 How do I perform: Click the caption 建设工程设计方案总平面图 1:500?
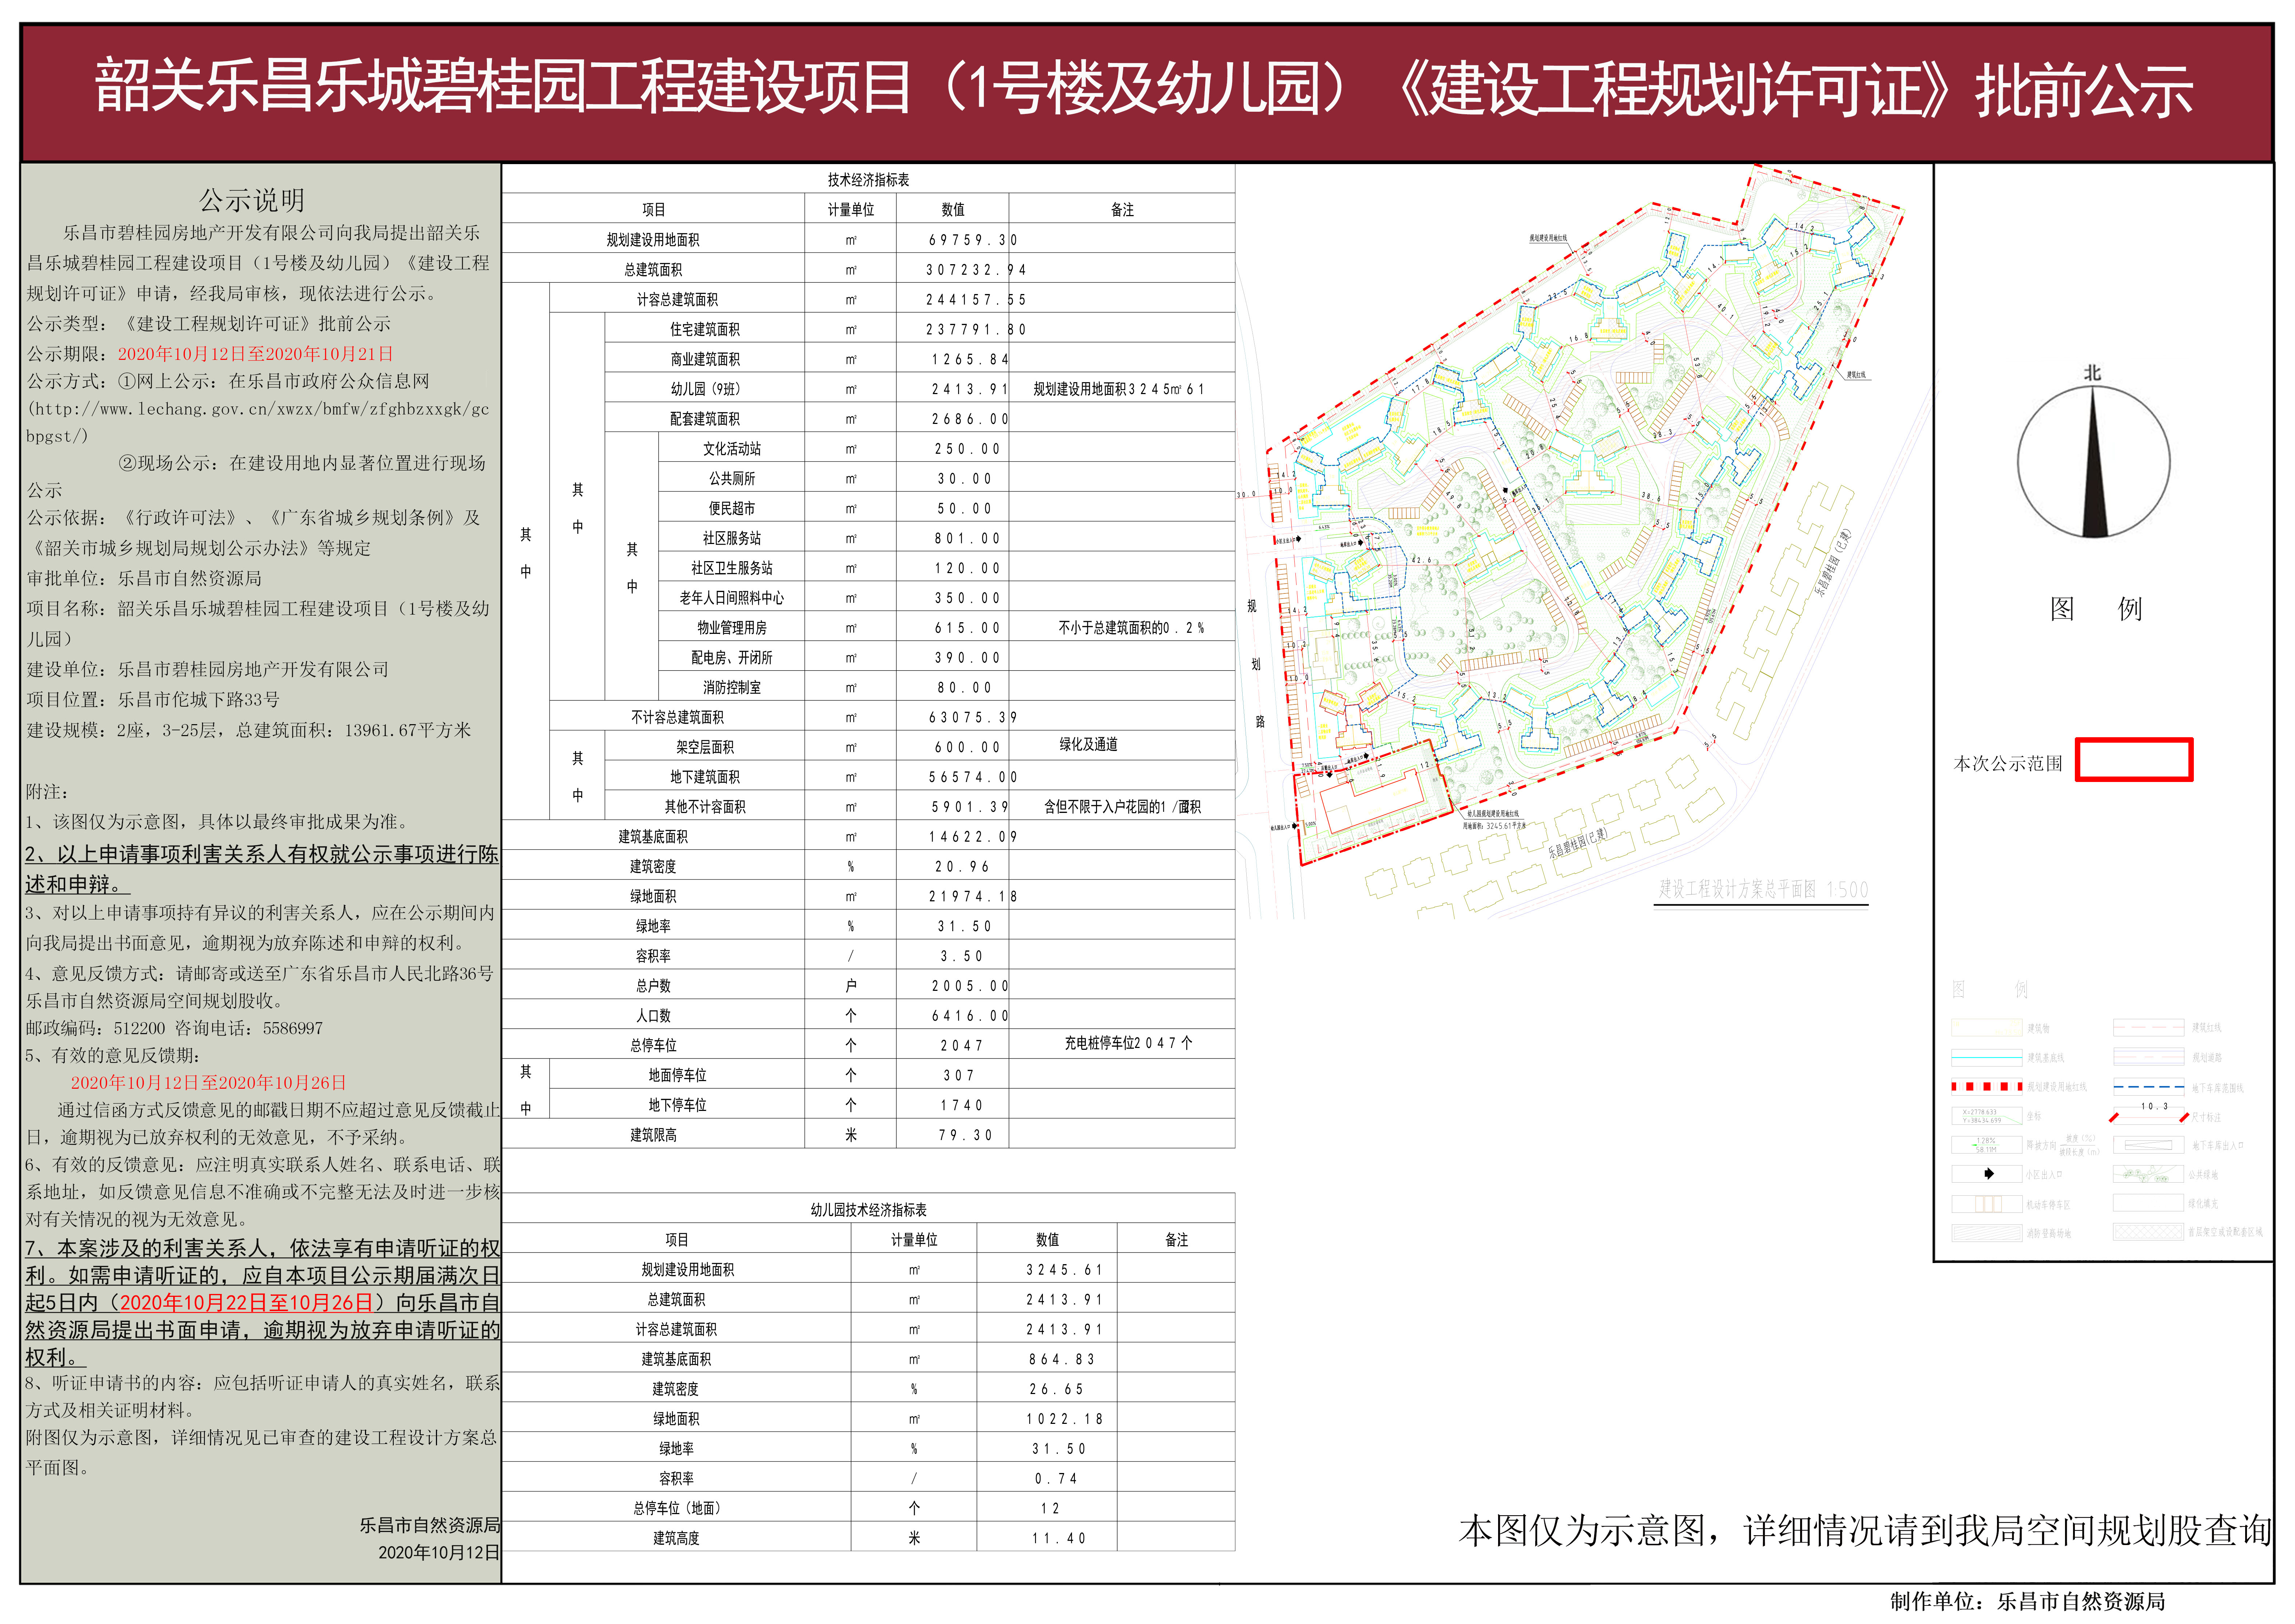[x=1763, y=889]
